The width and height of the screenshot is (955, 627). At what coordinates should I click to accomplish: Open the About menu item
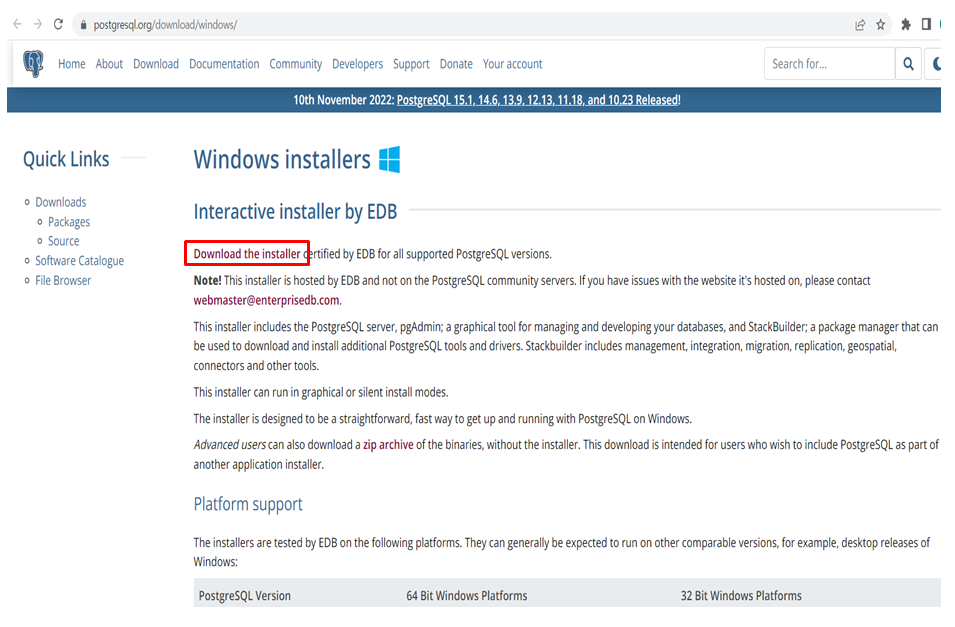click(109, 64)
